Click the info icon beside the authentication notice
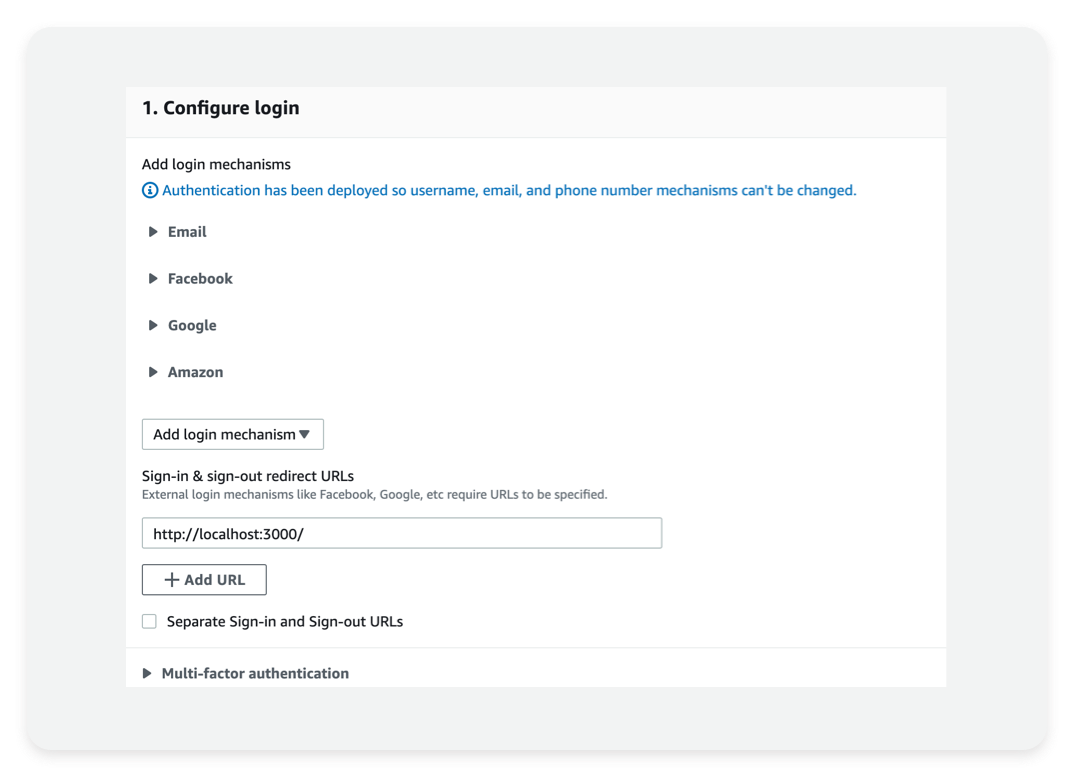Image resolution: width=1074 pixels, height=777 pixels. (x=149, y=190)
